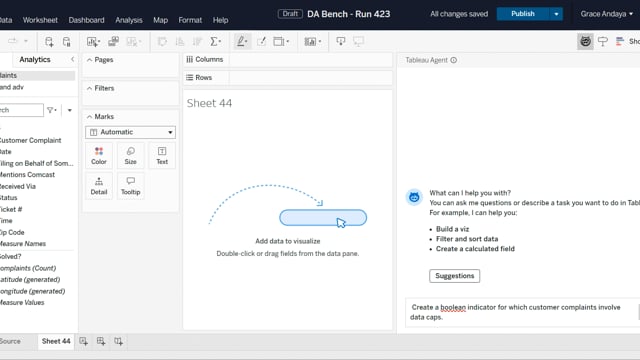Click the Duplicate Sheet toolbar icon
The width and height of the screenshot is (640, 360).
(113, 41)
